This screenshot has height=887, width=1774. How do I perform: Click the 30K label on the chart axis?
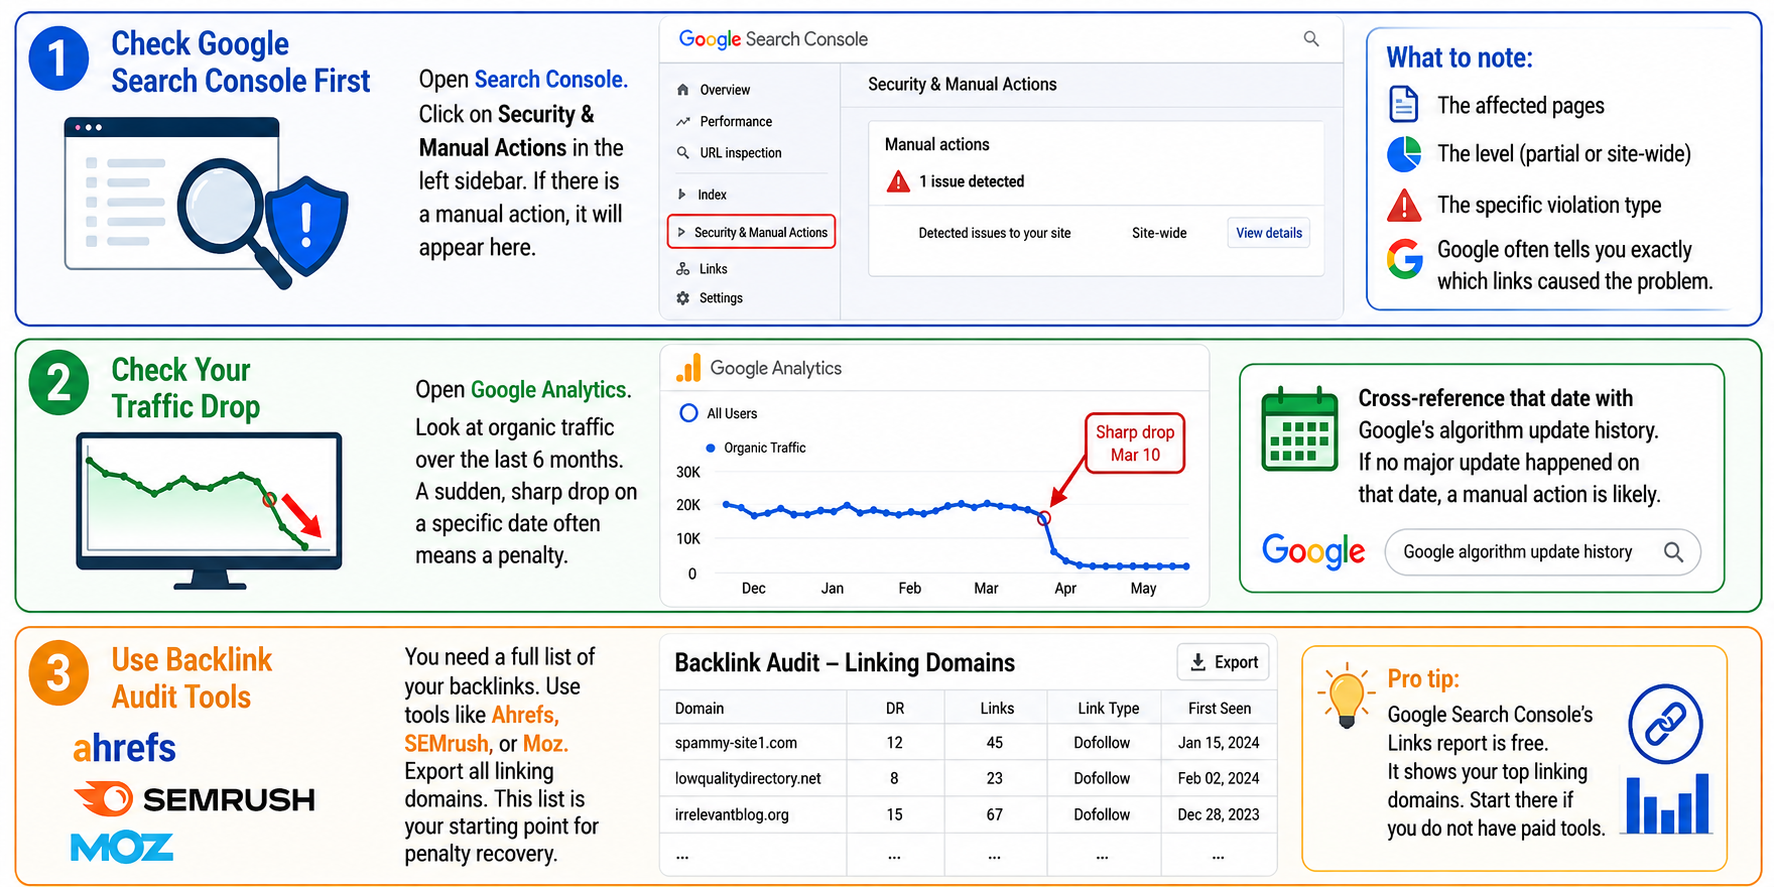point(688,472)
